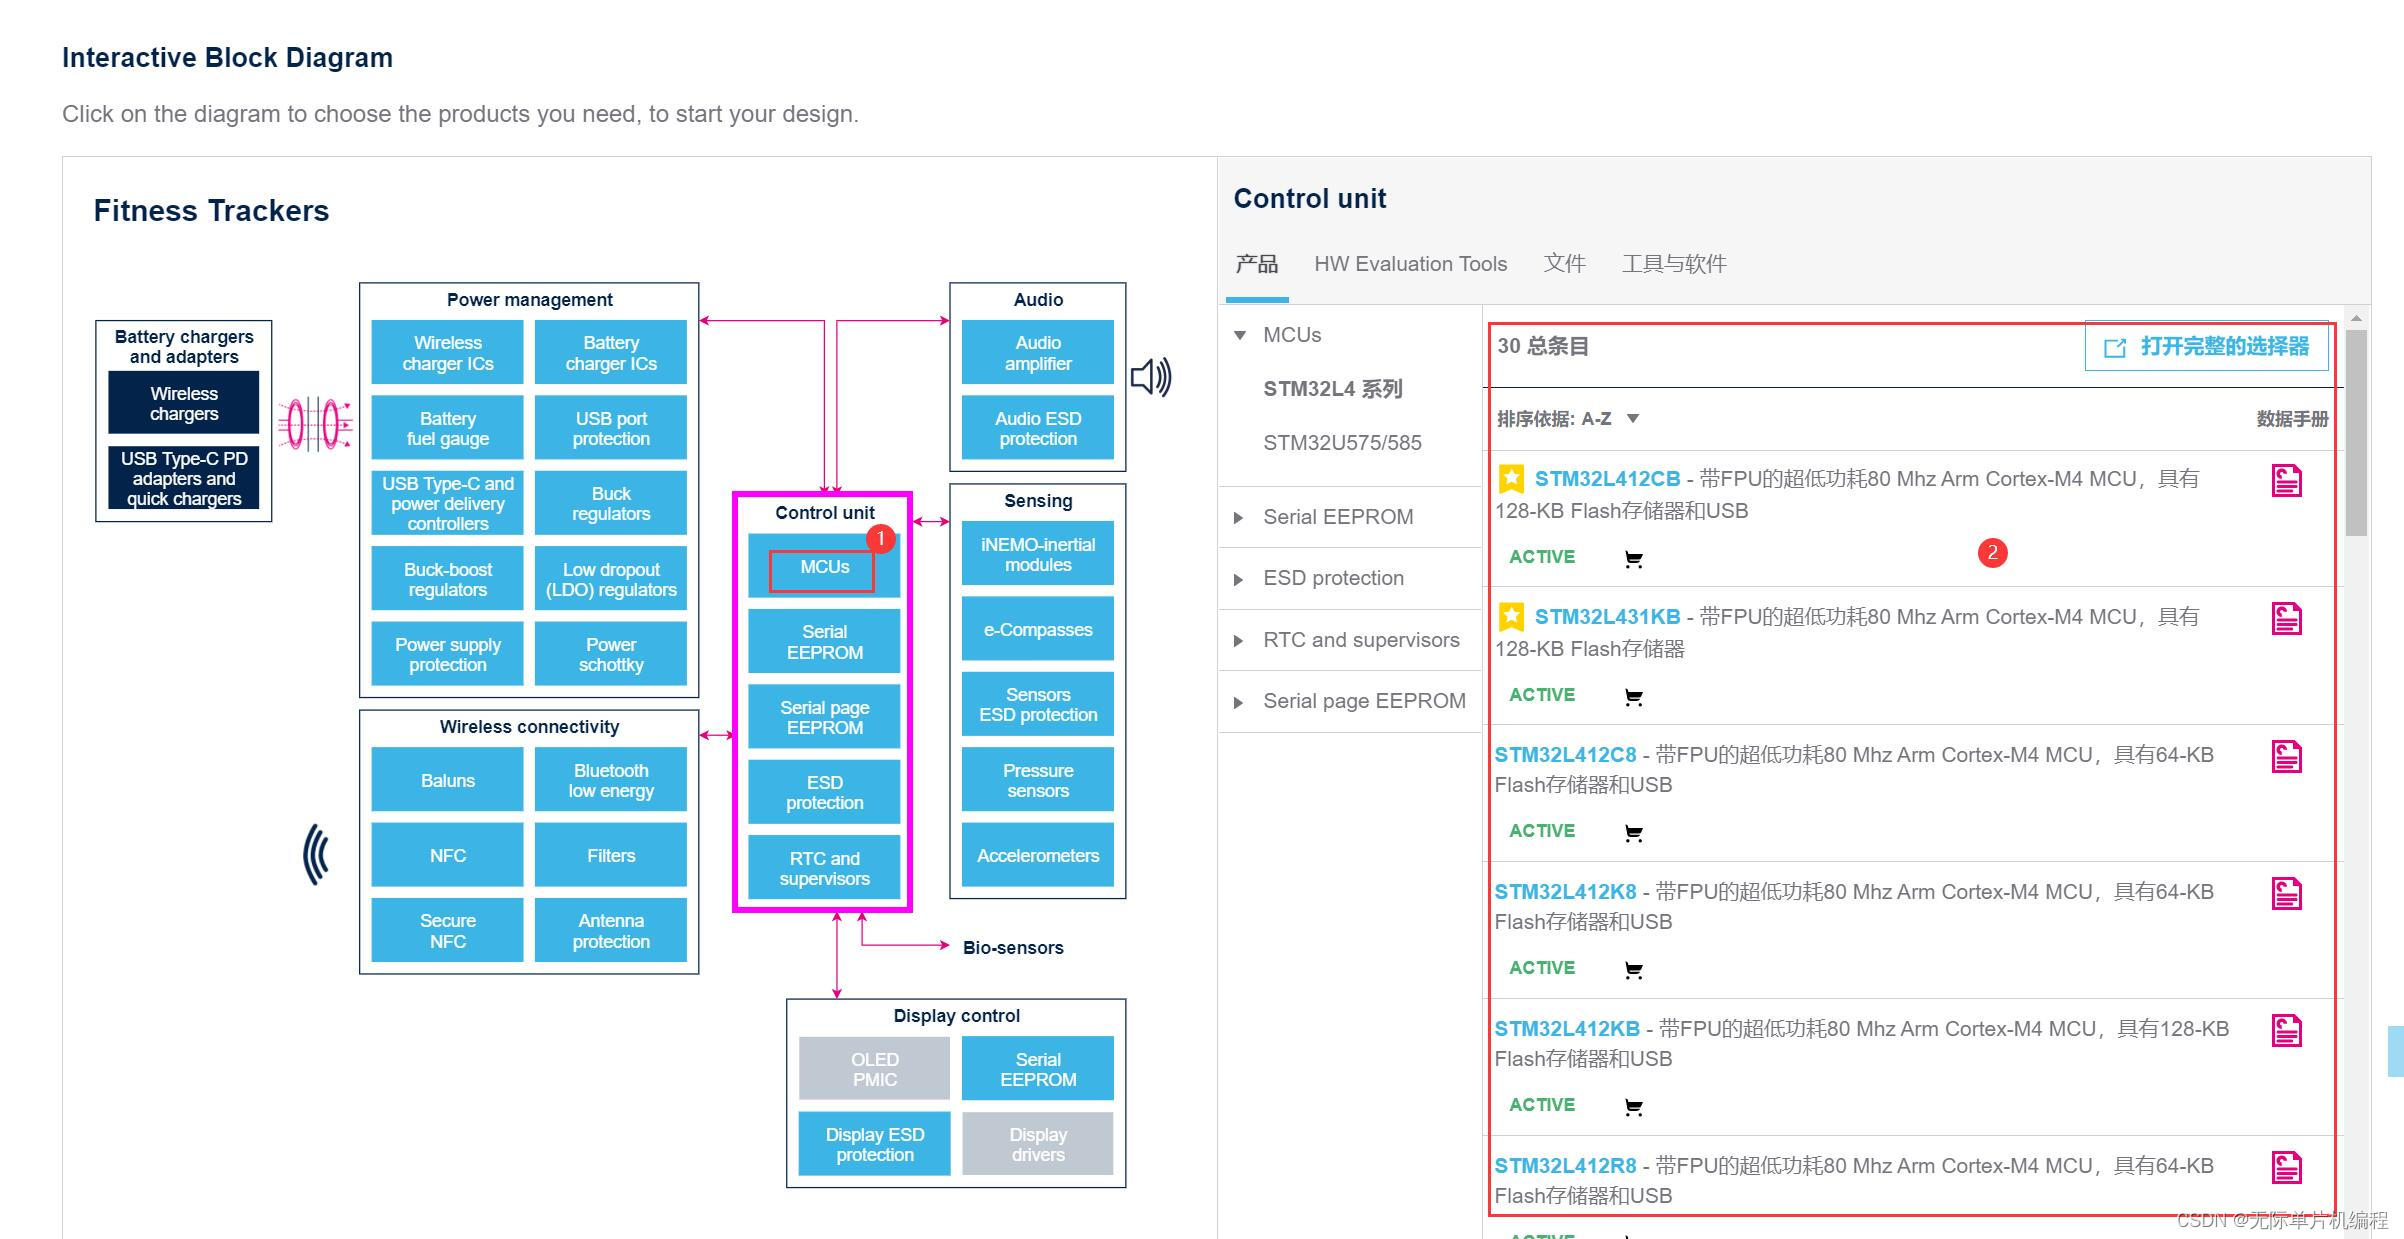
Task: Click the shopping cart icon under STM32L431KB
Action: (x=1633, y=698)
